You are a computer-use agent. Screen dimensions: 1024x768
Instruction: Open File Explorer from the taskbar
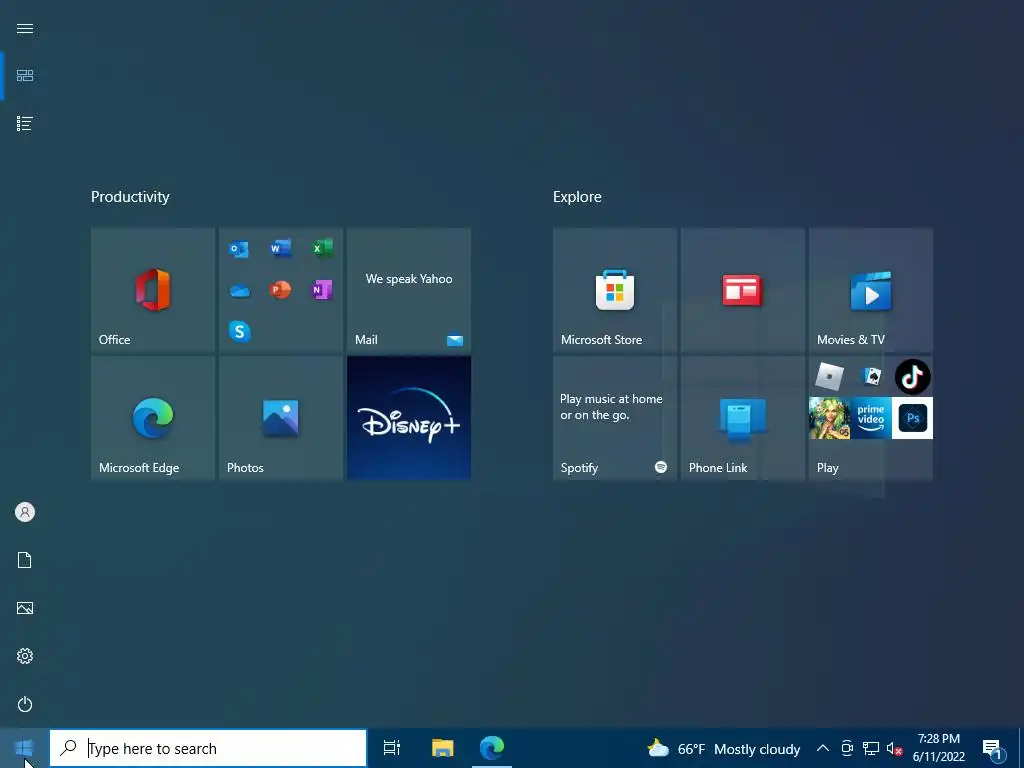click(x=442, y=748)
